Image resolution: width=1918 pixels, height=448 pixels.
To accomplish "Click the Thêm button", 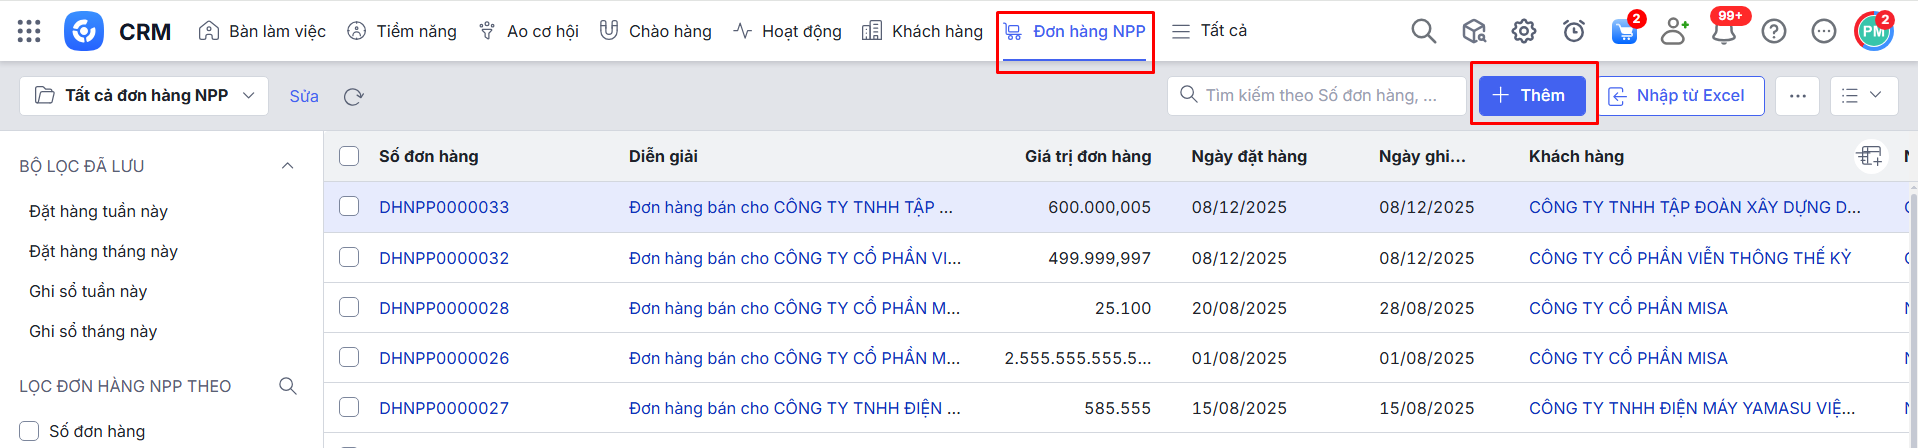I will pos(1532,96).
